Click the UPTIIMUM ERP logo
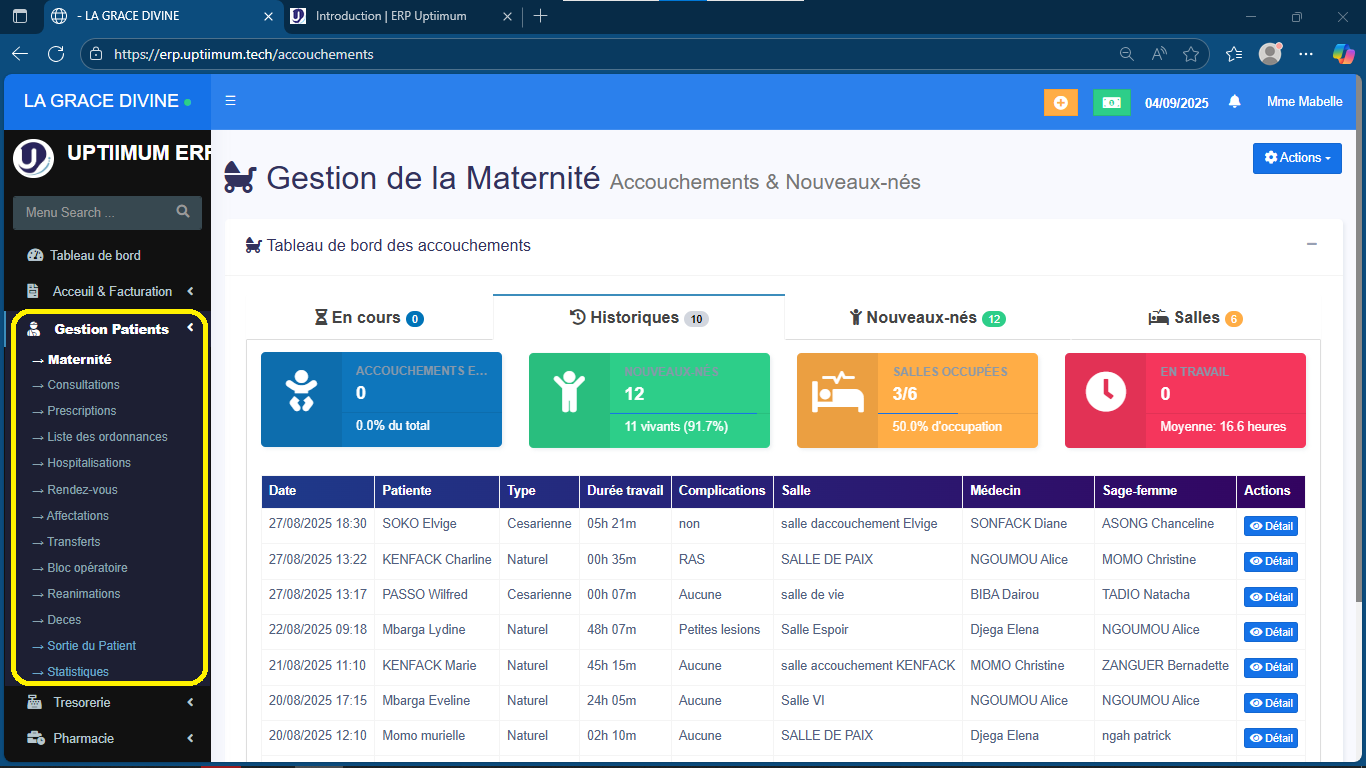1366x768 pixels. click(x=33, y=158)
